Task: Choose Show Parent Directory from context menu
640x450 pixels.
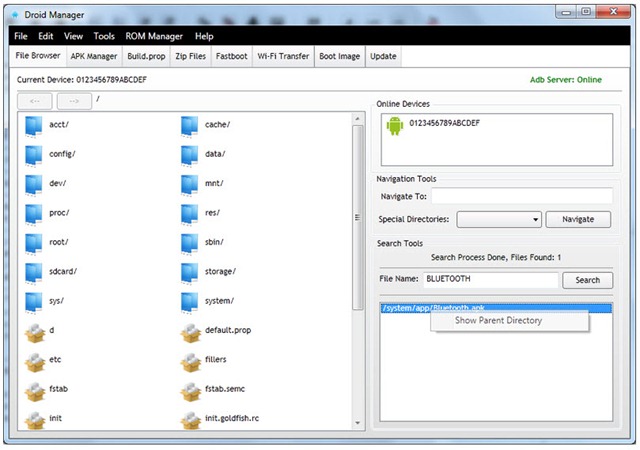Action: click(x=510, y=321)
